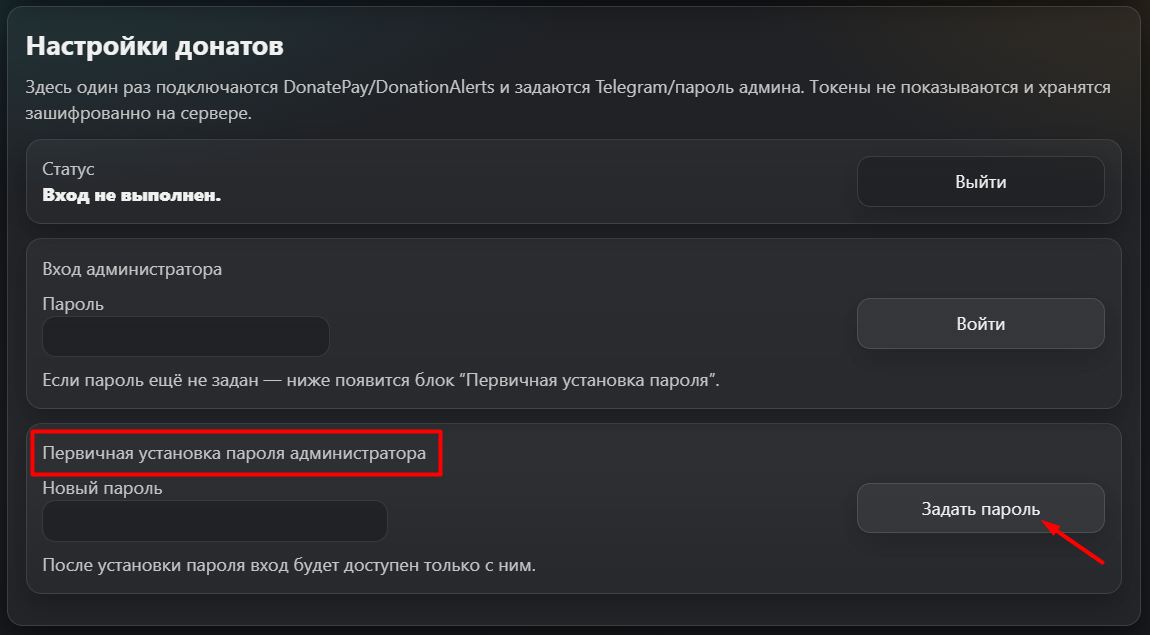Viewport: 1150px width, 635px height.
Task: Click the Первичная установка пароля администратора title
Action: click(x=234, y=453)
